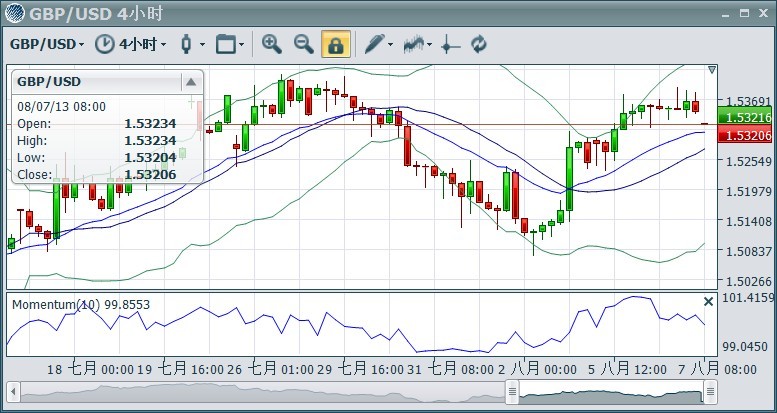Activate the crosshair cursor tool
Screen dimensions: 777x413
(450, 45)
